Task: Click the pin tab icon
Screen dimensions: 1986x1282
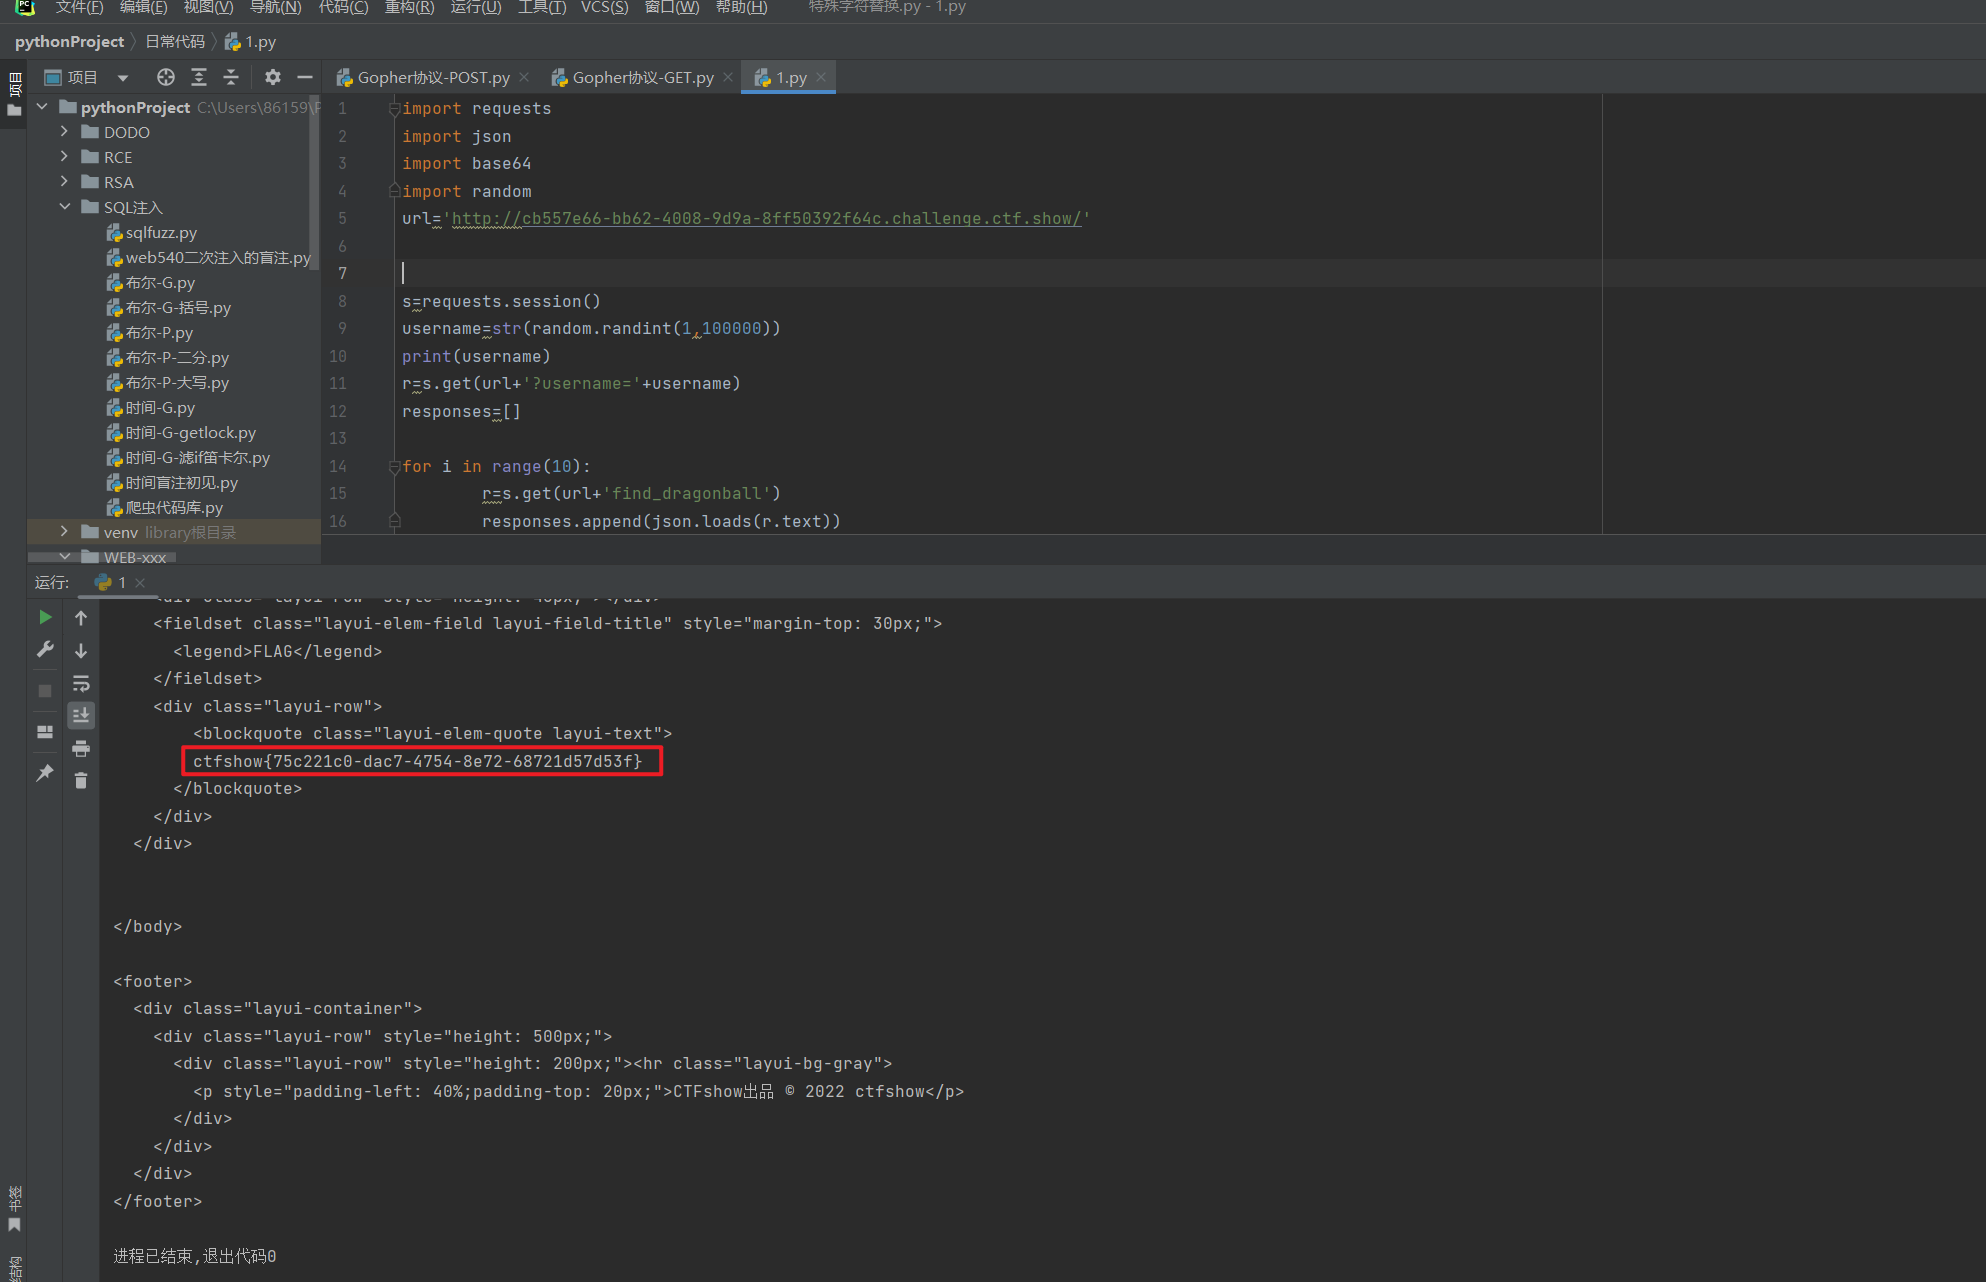Action: click(45, 773)
